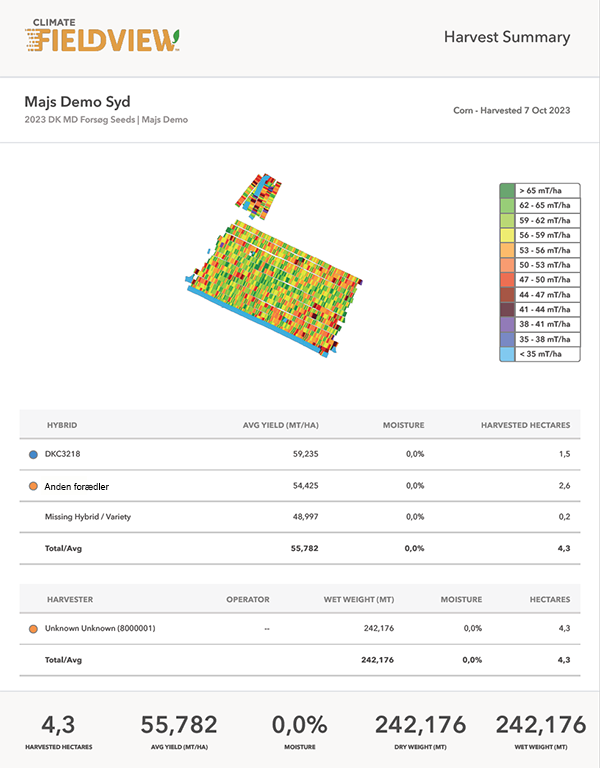Click the WET WEIGHT (MT) column header
The width and height of the screenshot is (600, 768).
click(359, 600)
